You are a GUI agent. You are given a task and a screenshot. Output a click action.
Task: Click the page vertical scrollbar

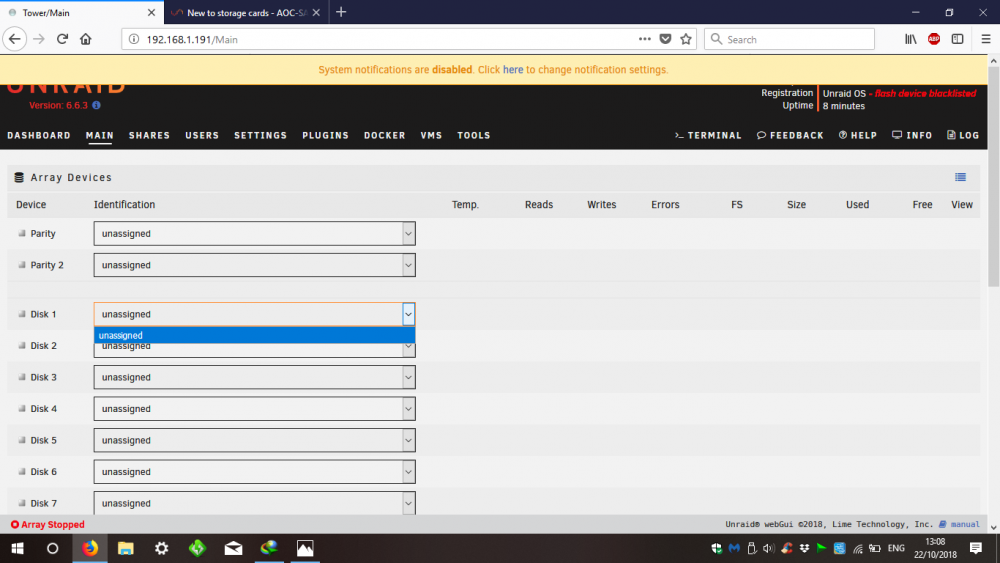click(x=994, y=175)
